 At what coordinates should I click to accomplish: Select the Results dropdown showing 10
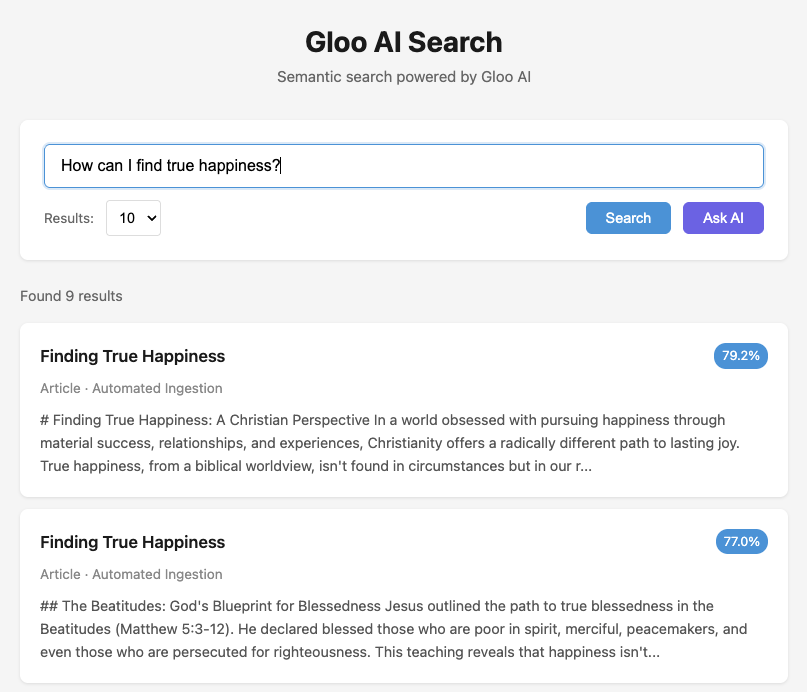pyautogui.click(x=133, y=218)
